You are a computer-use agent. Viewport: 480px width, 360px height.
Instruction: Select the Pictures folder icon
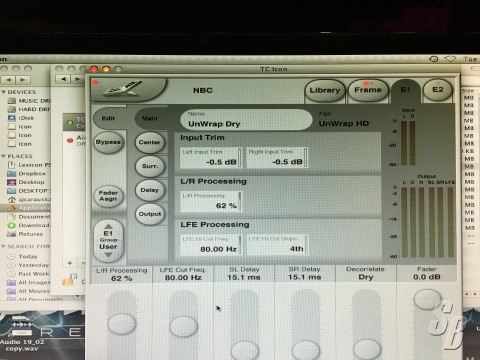pyautogui.click(x=12, y=234)
